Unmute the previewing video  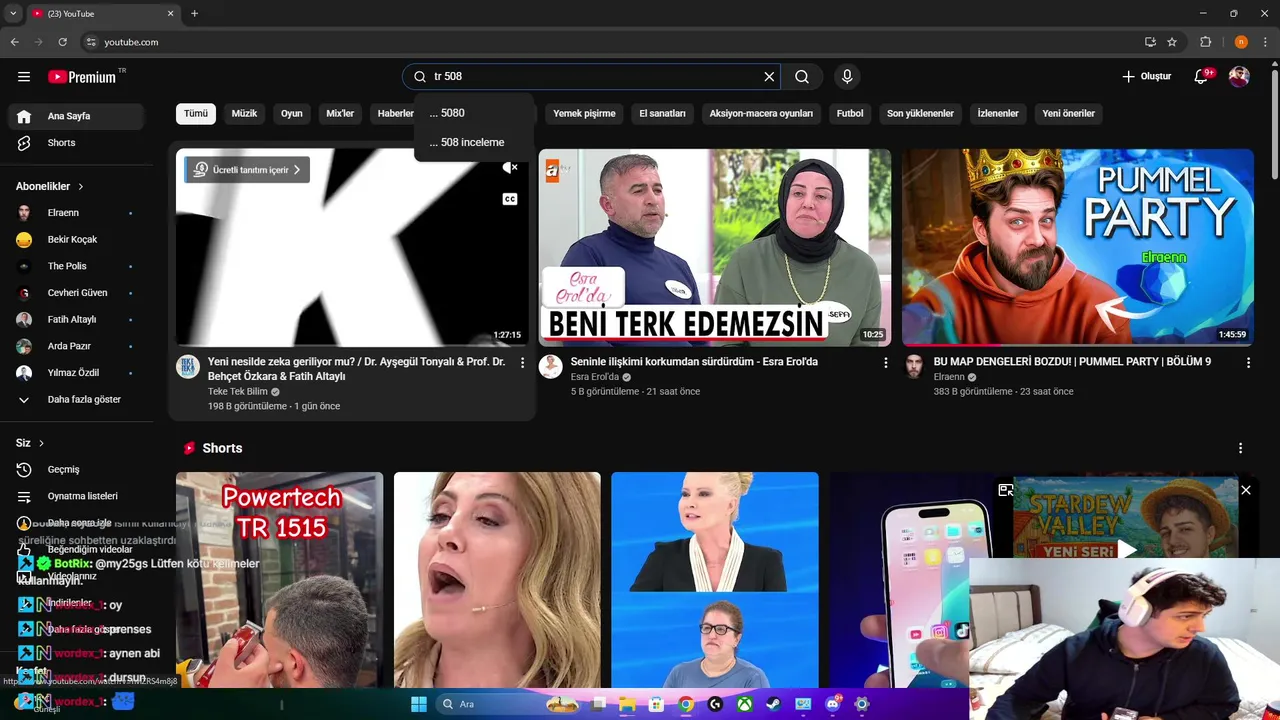coord(510,168)
